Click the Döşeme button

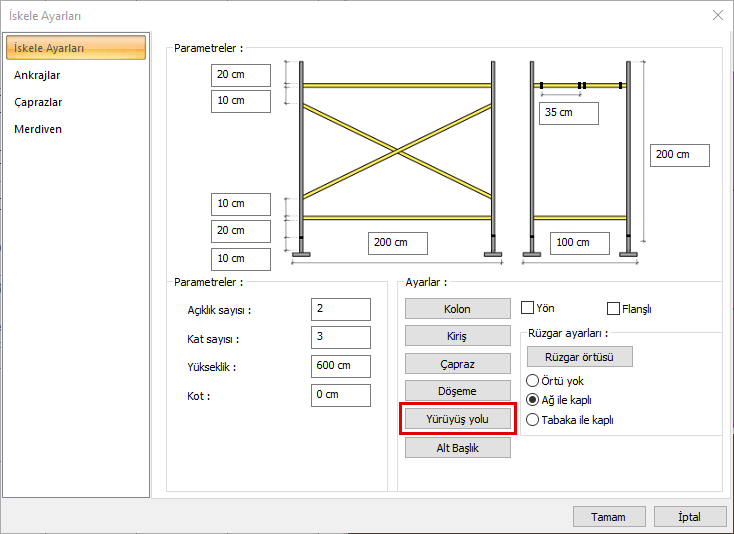[x=457, y=391]
